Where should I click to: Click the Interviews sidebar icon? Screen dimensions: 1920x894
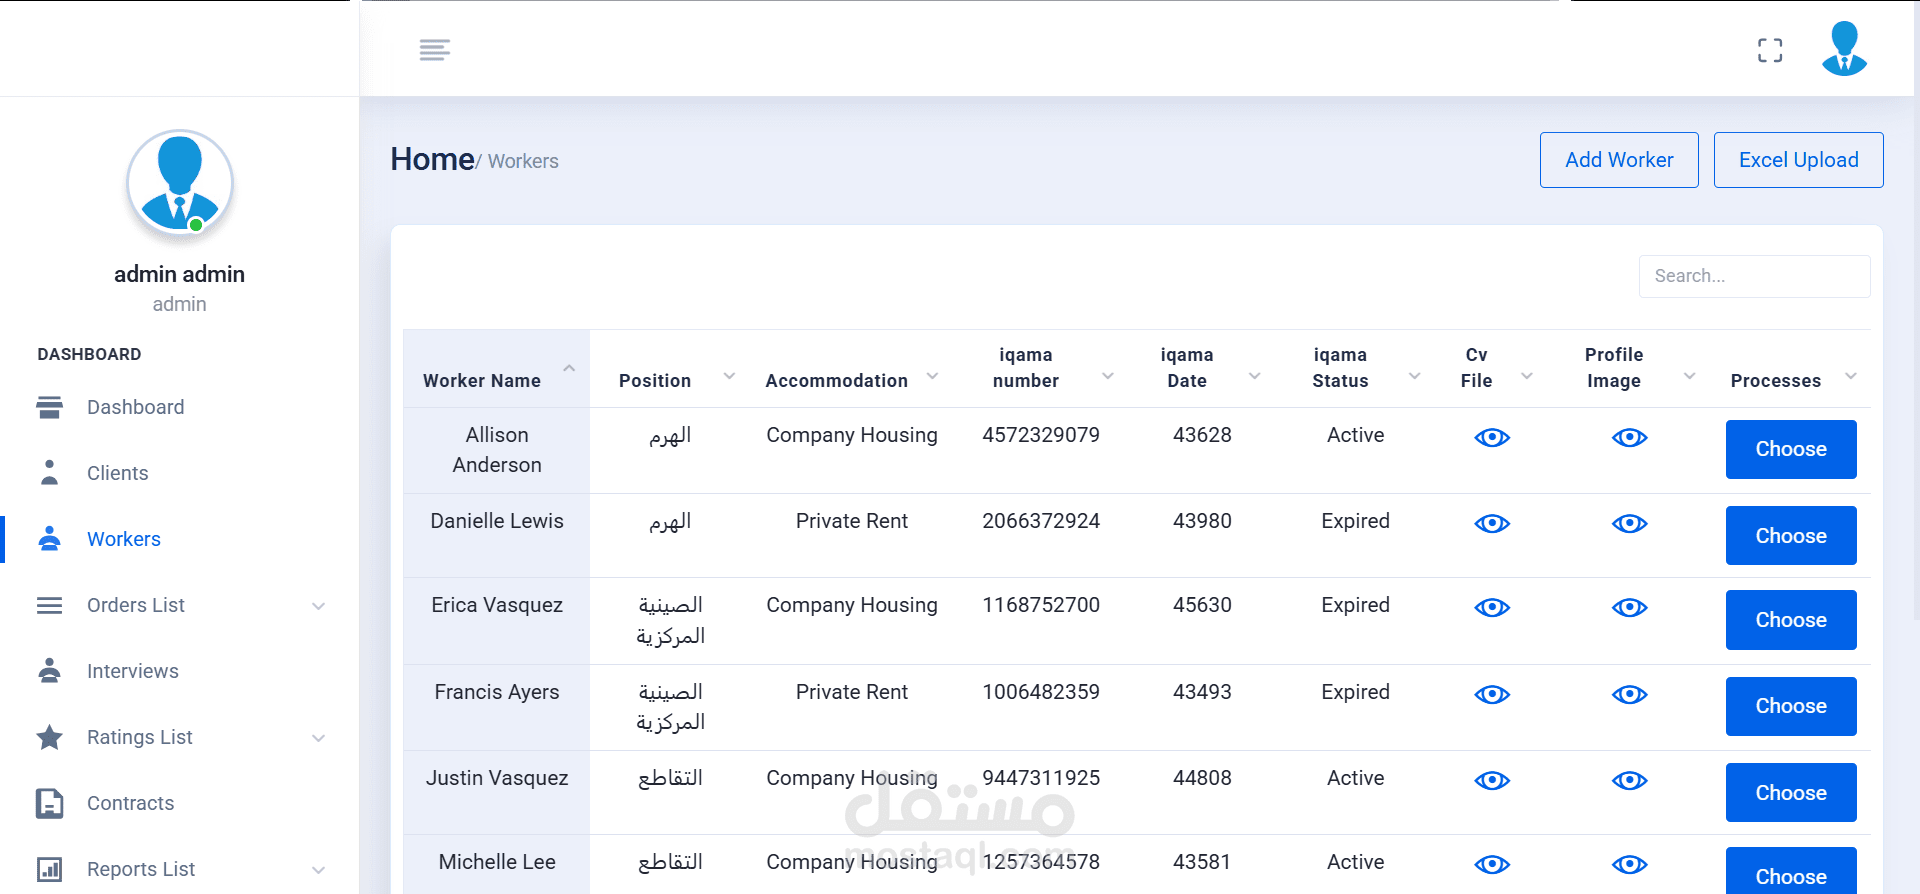[x=49, y=671]
